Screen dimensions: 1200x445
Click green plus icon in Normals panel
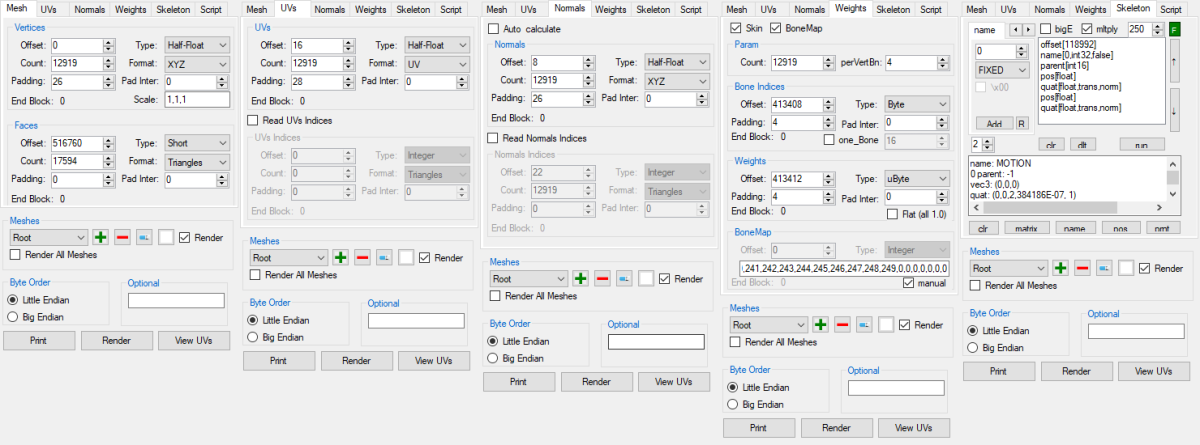click(x=581, y=278)
